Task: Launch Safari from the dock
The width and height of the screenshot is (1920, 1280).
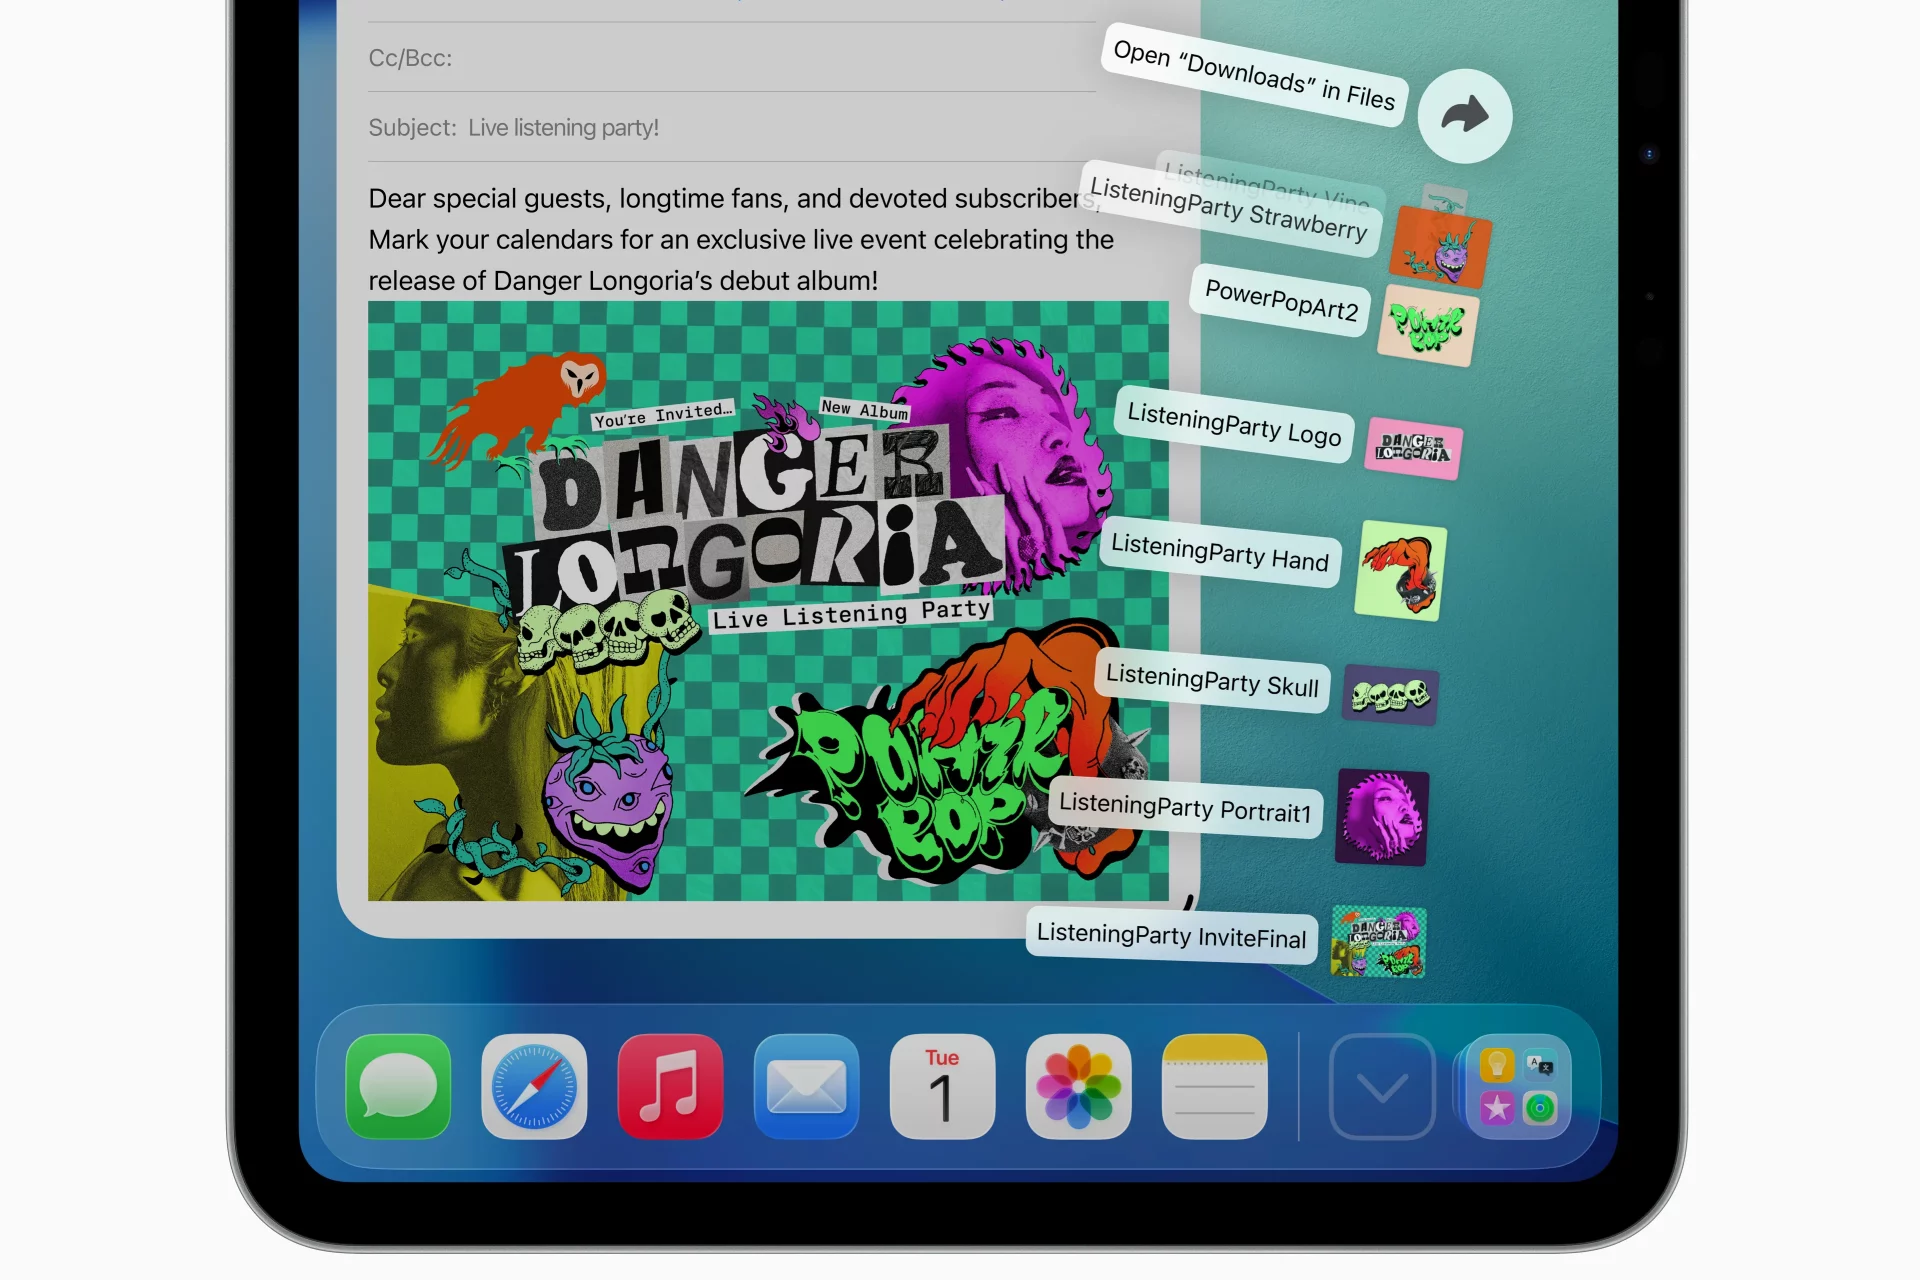Action: point(534,1087)
